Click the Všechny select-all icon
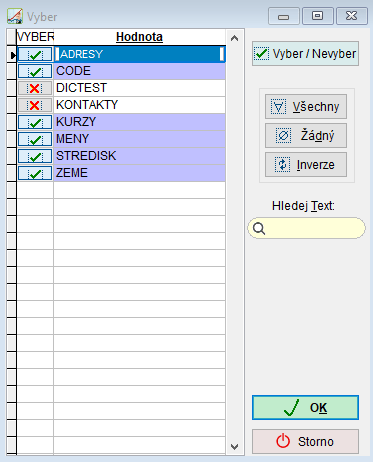 click(278, 107)
